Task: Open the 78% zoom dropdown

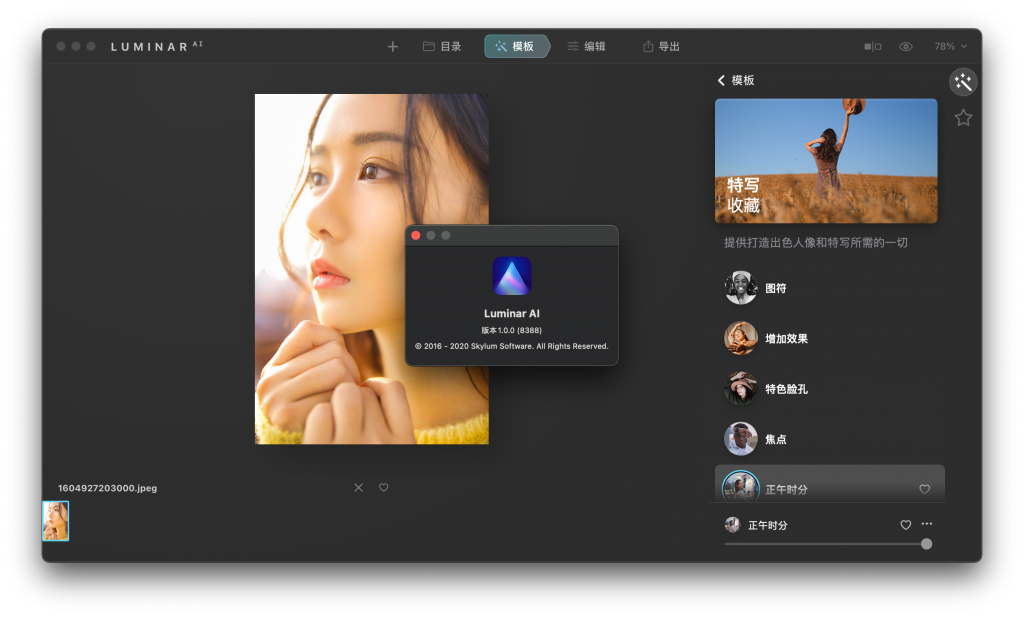Action: pos(950,46)
